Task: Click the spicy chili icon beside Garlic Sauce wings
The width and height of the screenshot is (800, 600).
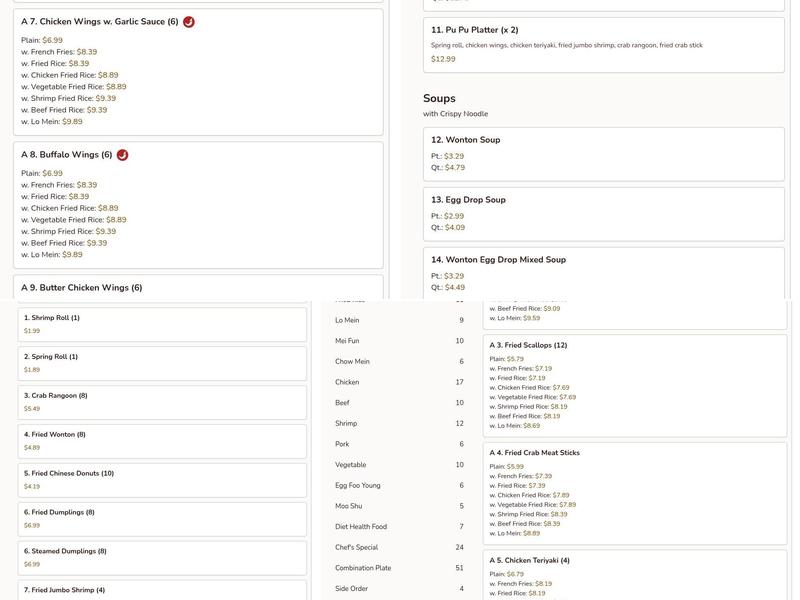Action: coord(189,22)
